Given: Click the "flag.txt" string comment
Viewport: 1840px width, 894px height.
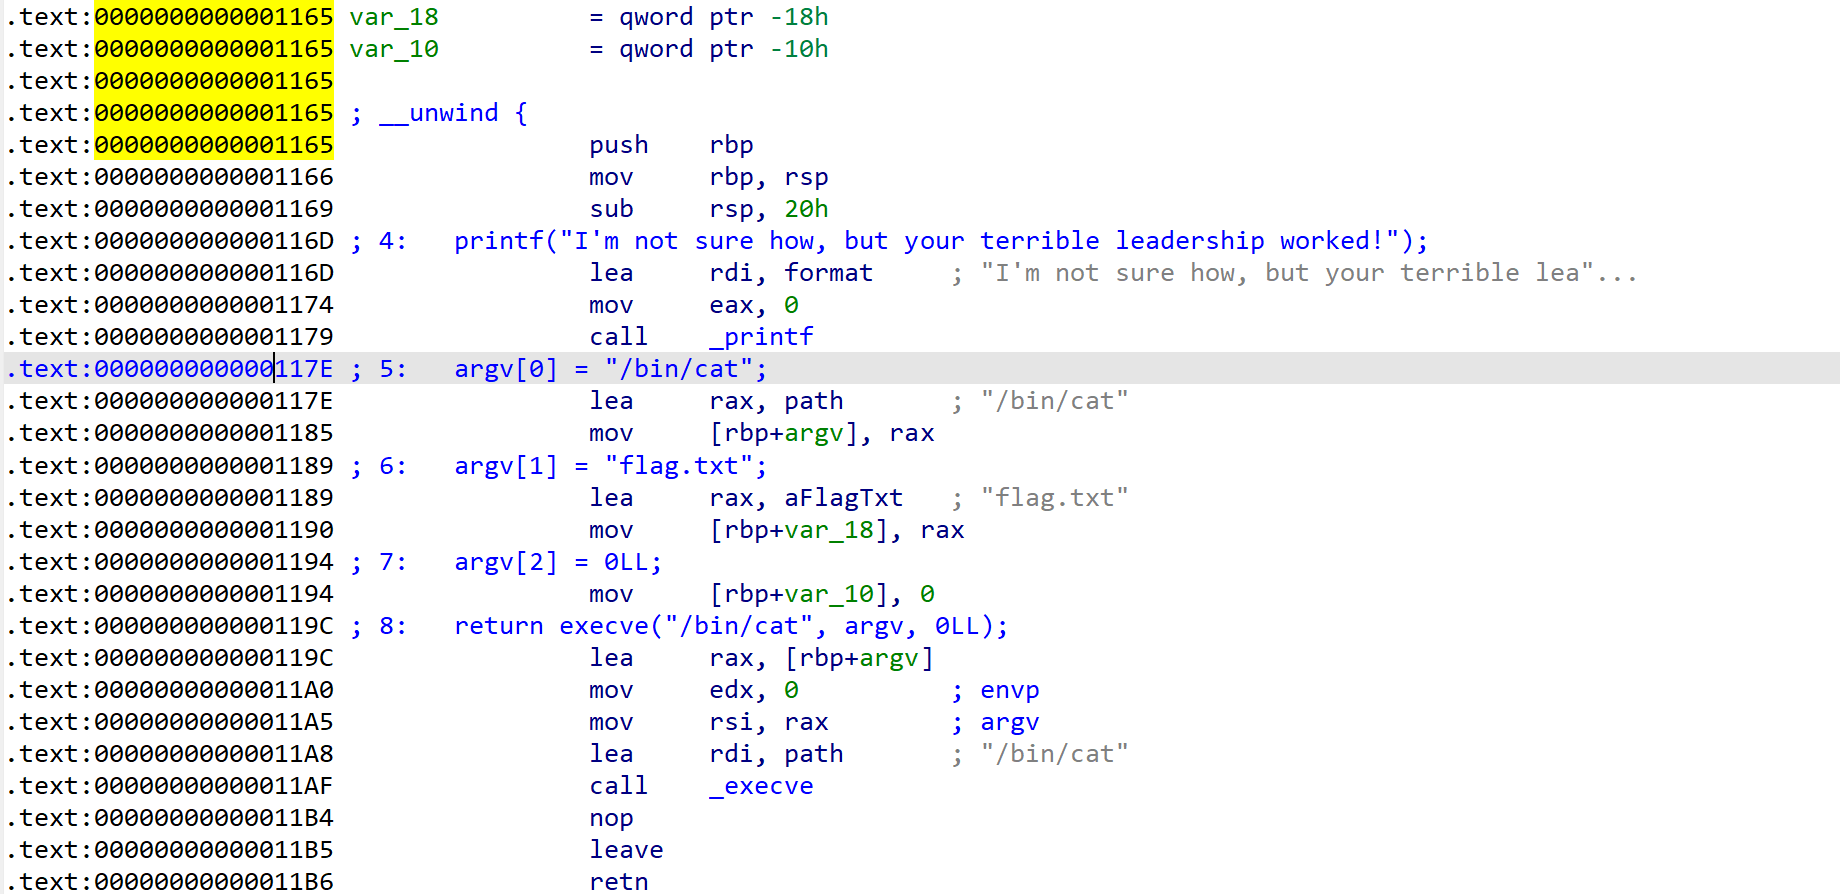Looking at the screenshot, I should coord(1054,498).
